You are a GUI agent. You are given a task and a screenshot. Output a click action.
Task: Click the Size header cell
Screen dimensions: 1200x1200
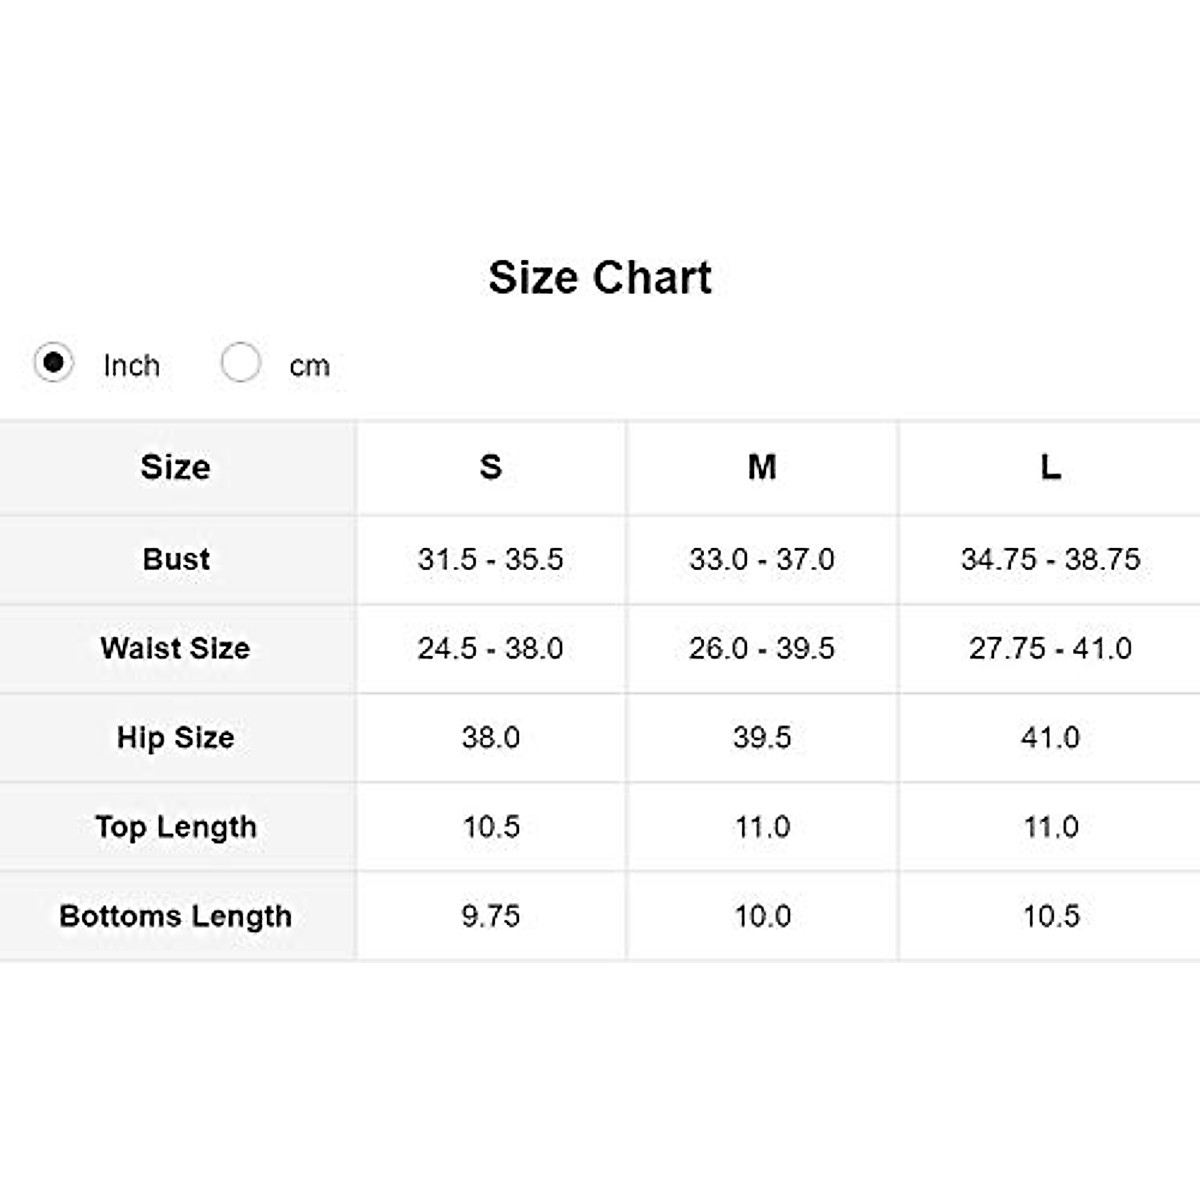(176, 467)
